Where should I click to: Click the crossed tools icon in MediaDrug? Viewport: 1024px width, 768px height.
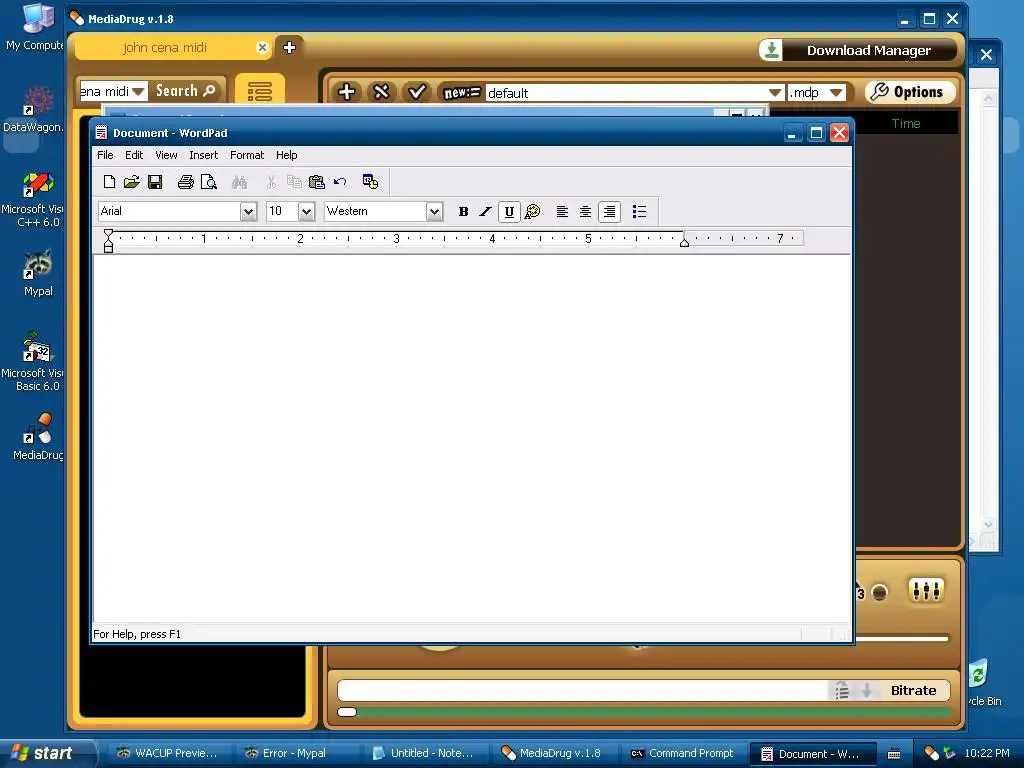click(x=381, y=92)
